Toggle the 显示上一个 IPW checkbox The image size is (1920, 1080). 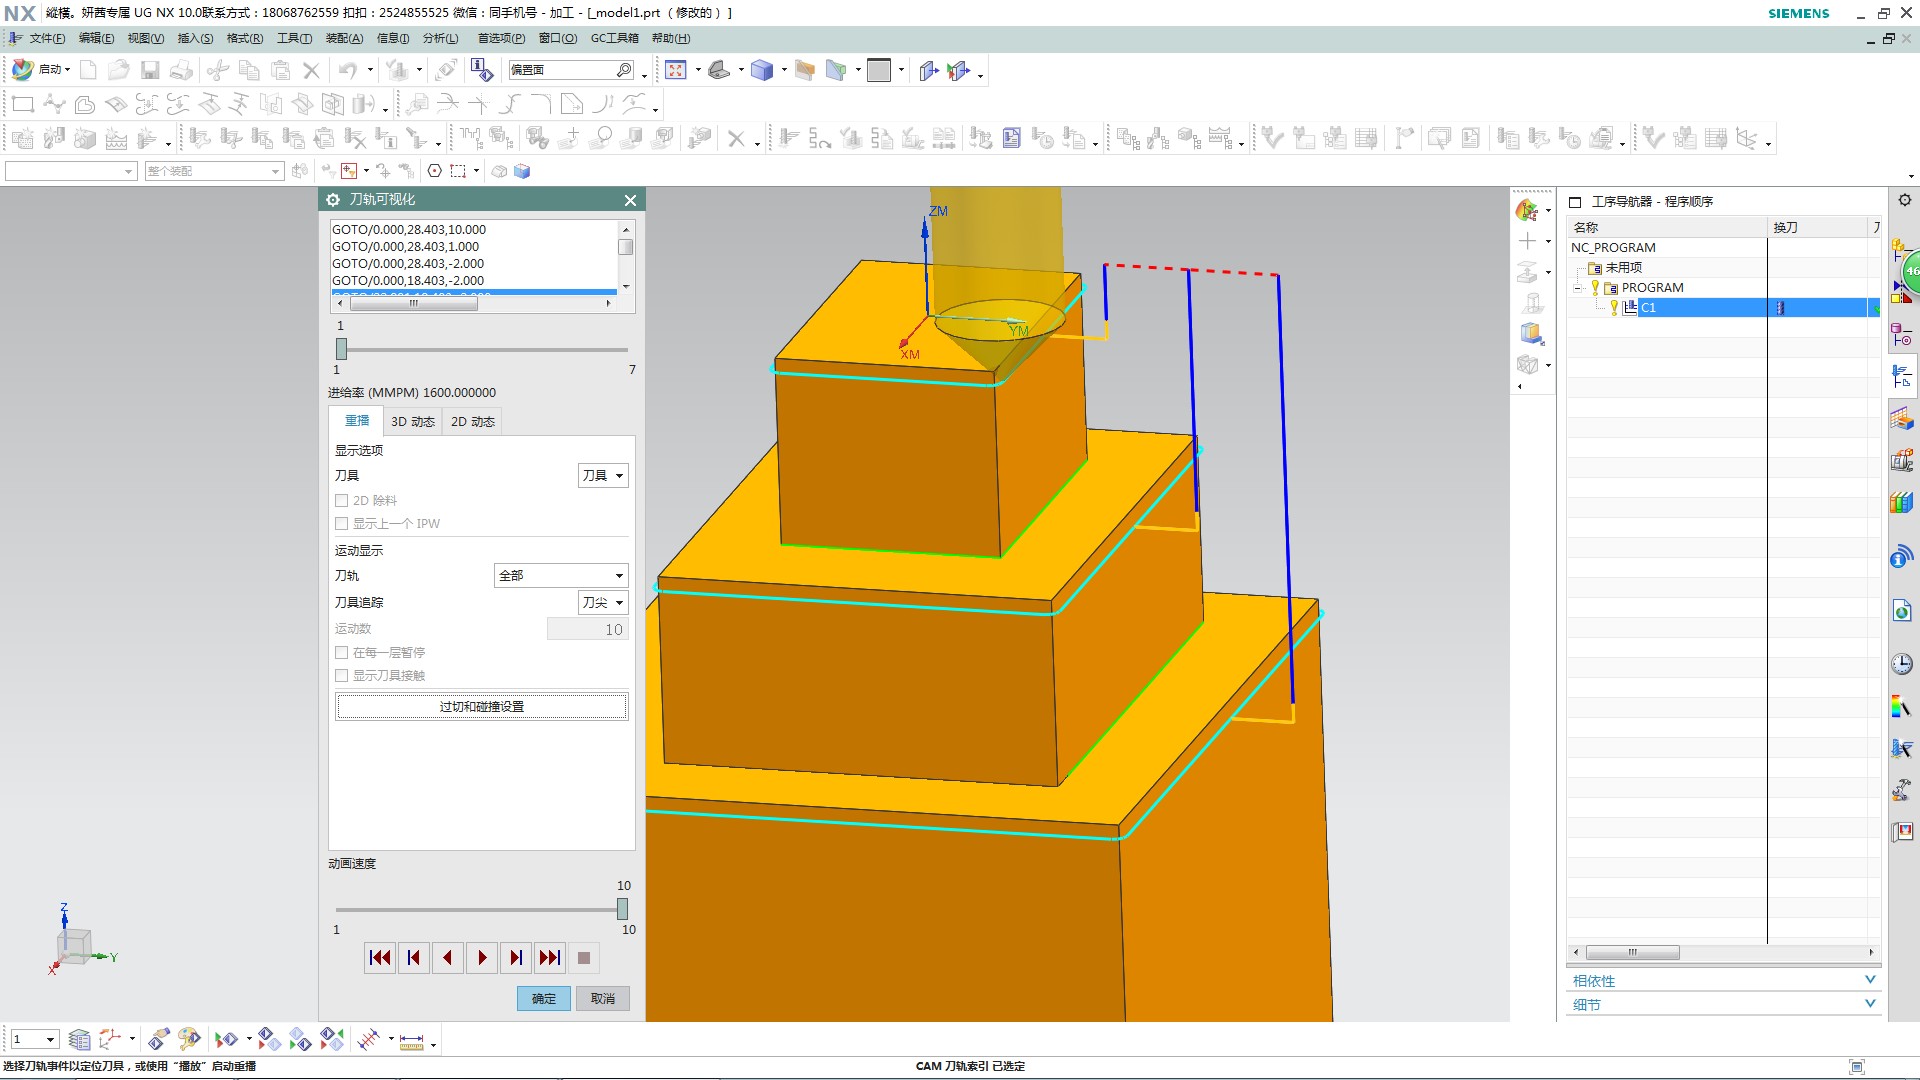tap(342, 523)
